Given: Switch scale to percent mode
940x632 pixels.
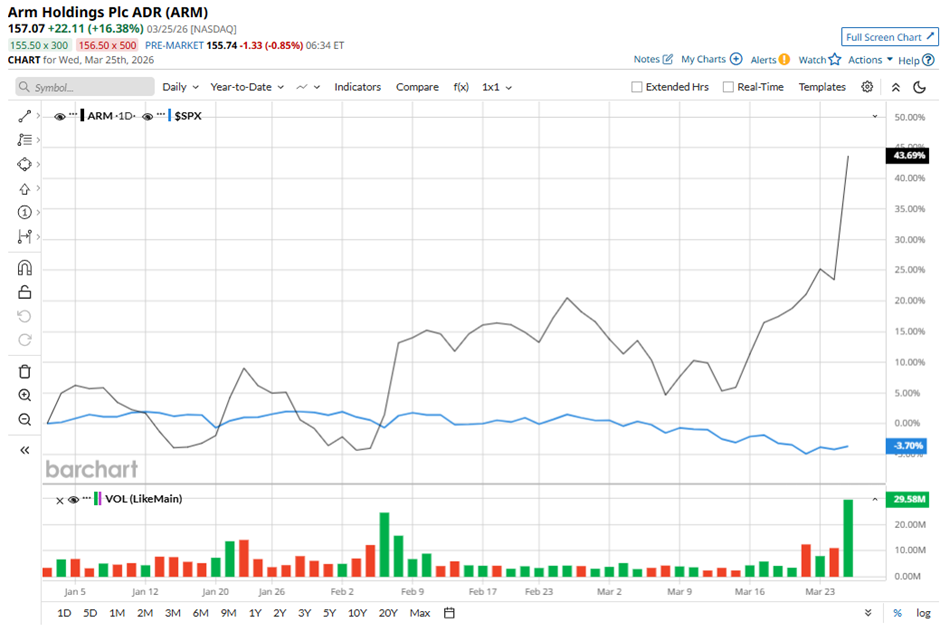Looking at the screenshot, I should coord(897,613).
